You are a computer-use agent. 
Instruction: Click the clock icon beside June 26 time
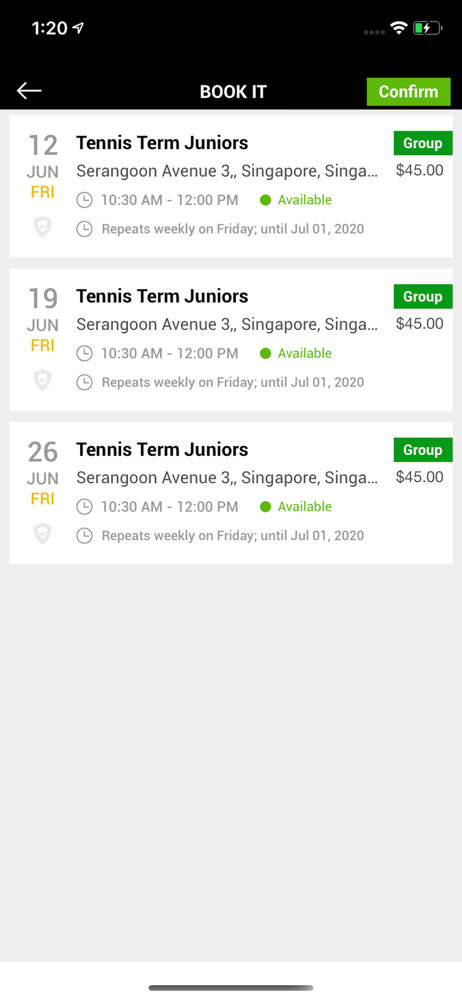pyautogui.click(x=84, y=506)
